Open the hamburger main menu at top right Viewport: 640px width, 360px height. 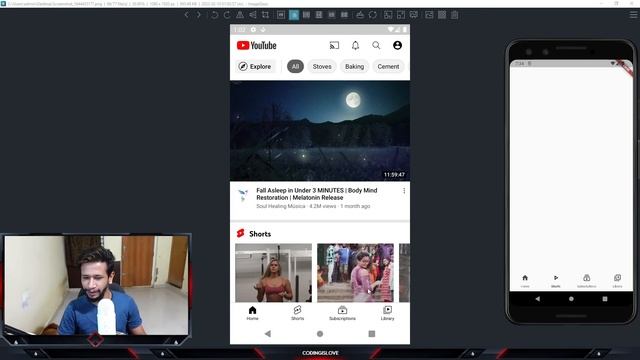pyautogui.click(x=633, y=15)
